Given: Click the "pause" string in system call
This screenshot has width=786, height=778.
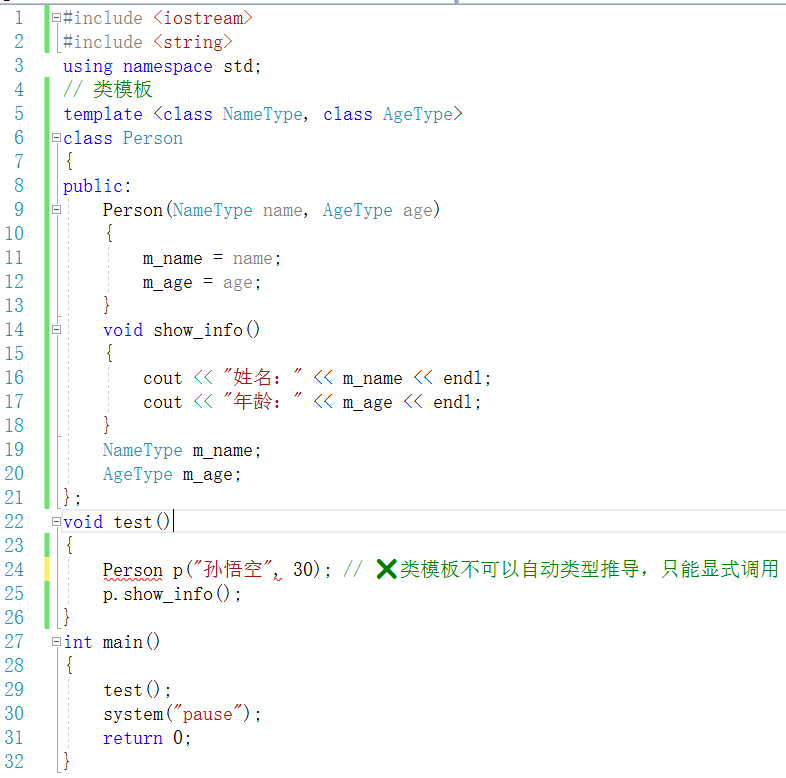Looking at the screenshot, I should 208,714.
